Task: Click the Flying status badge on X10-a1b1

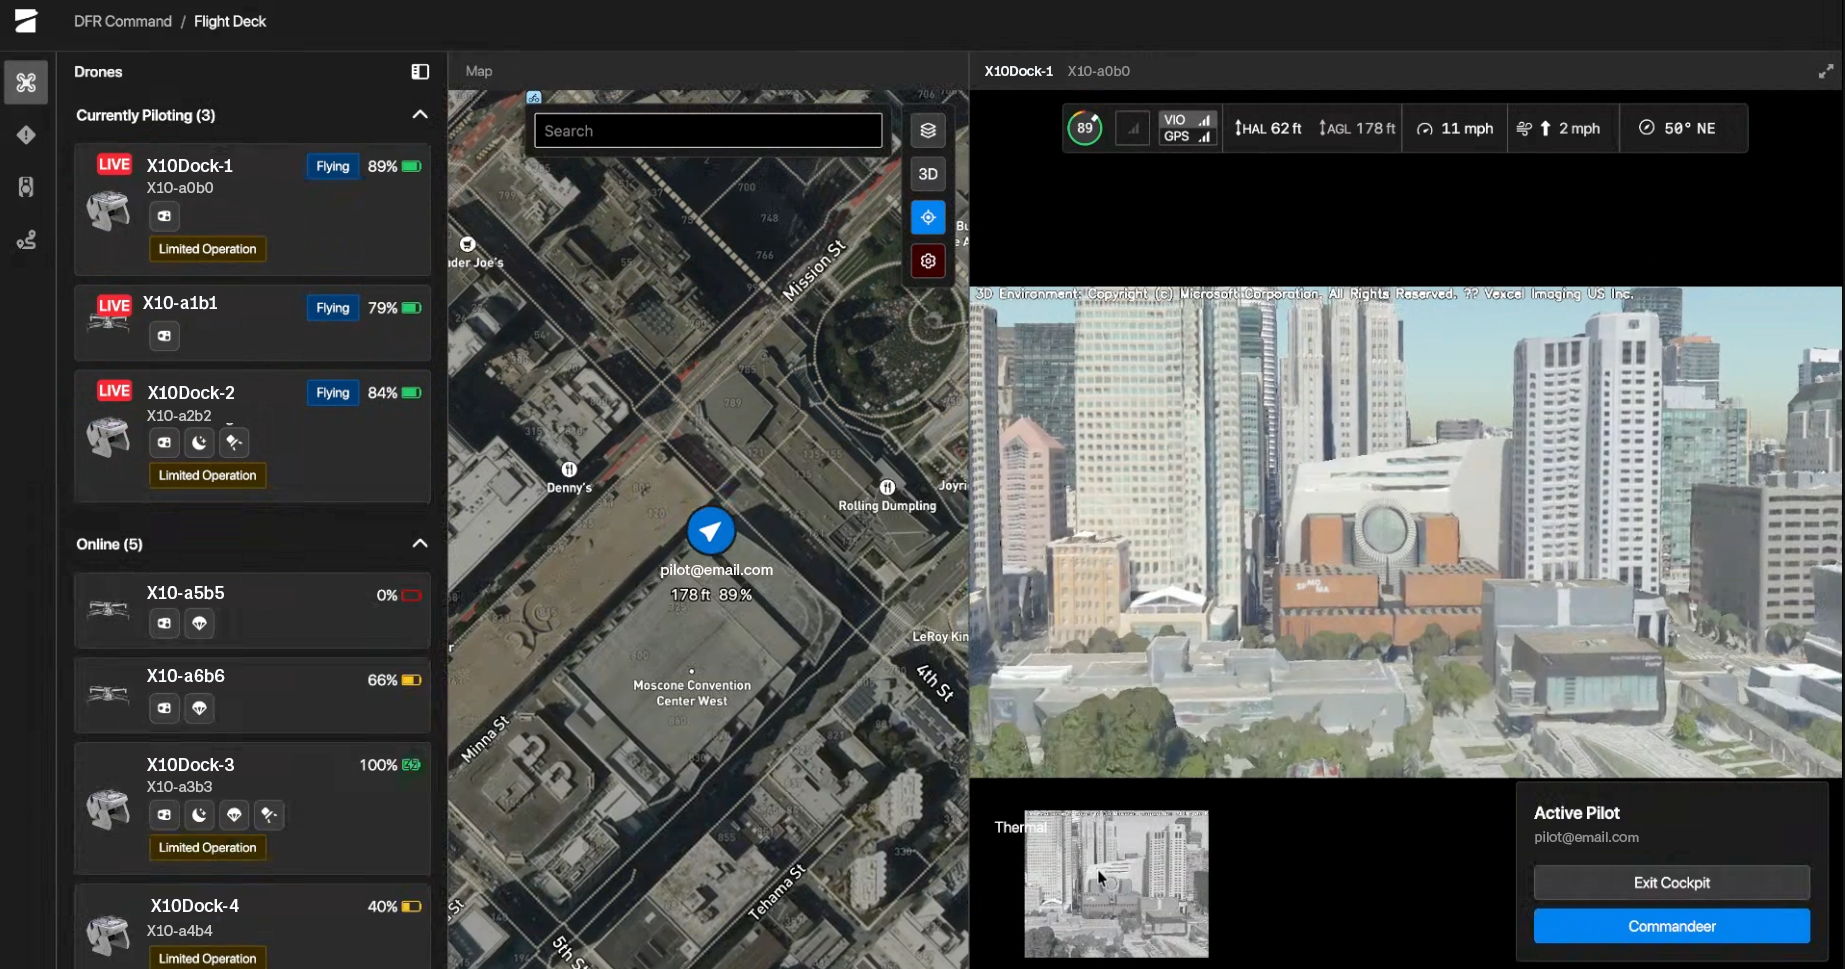Action: coord(333,308)
